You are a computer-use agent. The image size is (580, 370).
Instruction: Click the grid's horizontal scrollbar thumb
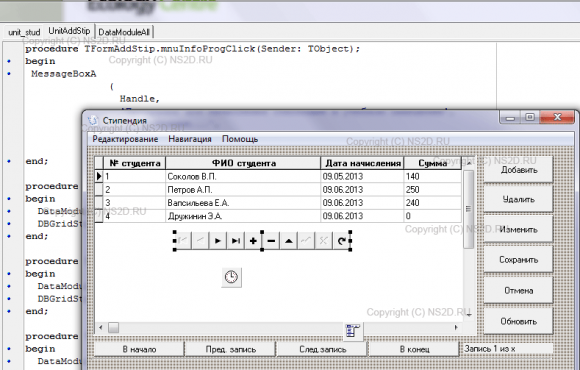[114, 327]
